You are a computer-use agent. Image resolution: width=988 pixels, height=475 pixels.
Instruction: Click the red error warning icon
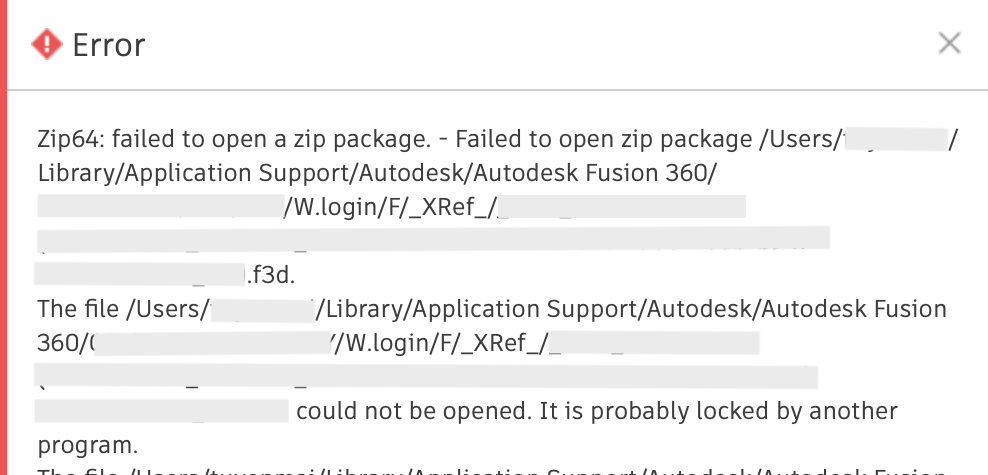click(47, 44)
